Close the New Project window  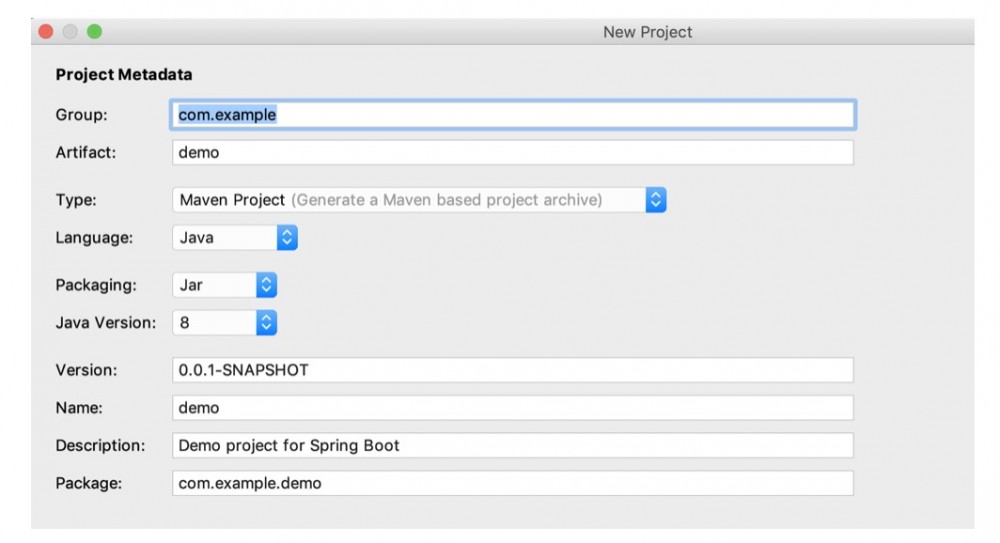point(46,32)
